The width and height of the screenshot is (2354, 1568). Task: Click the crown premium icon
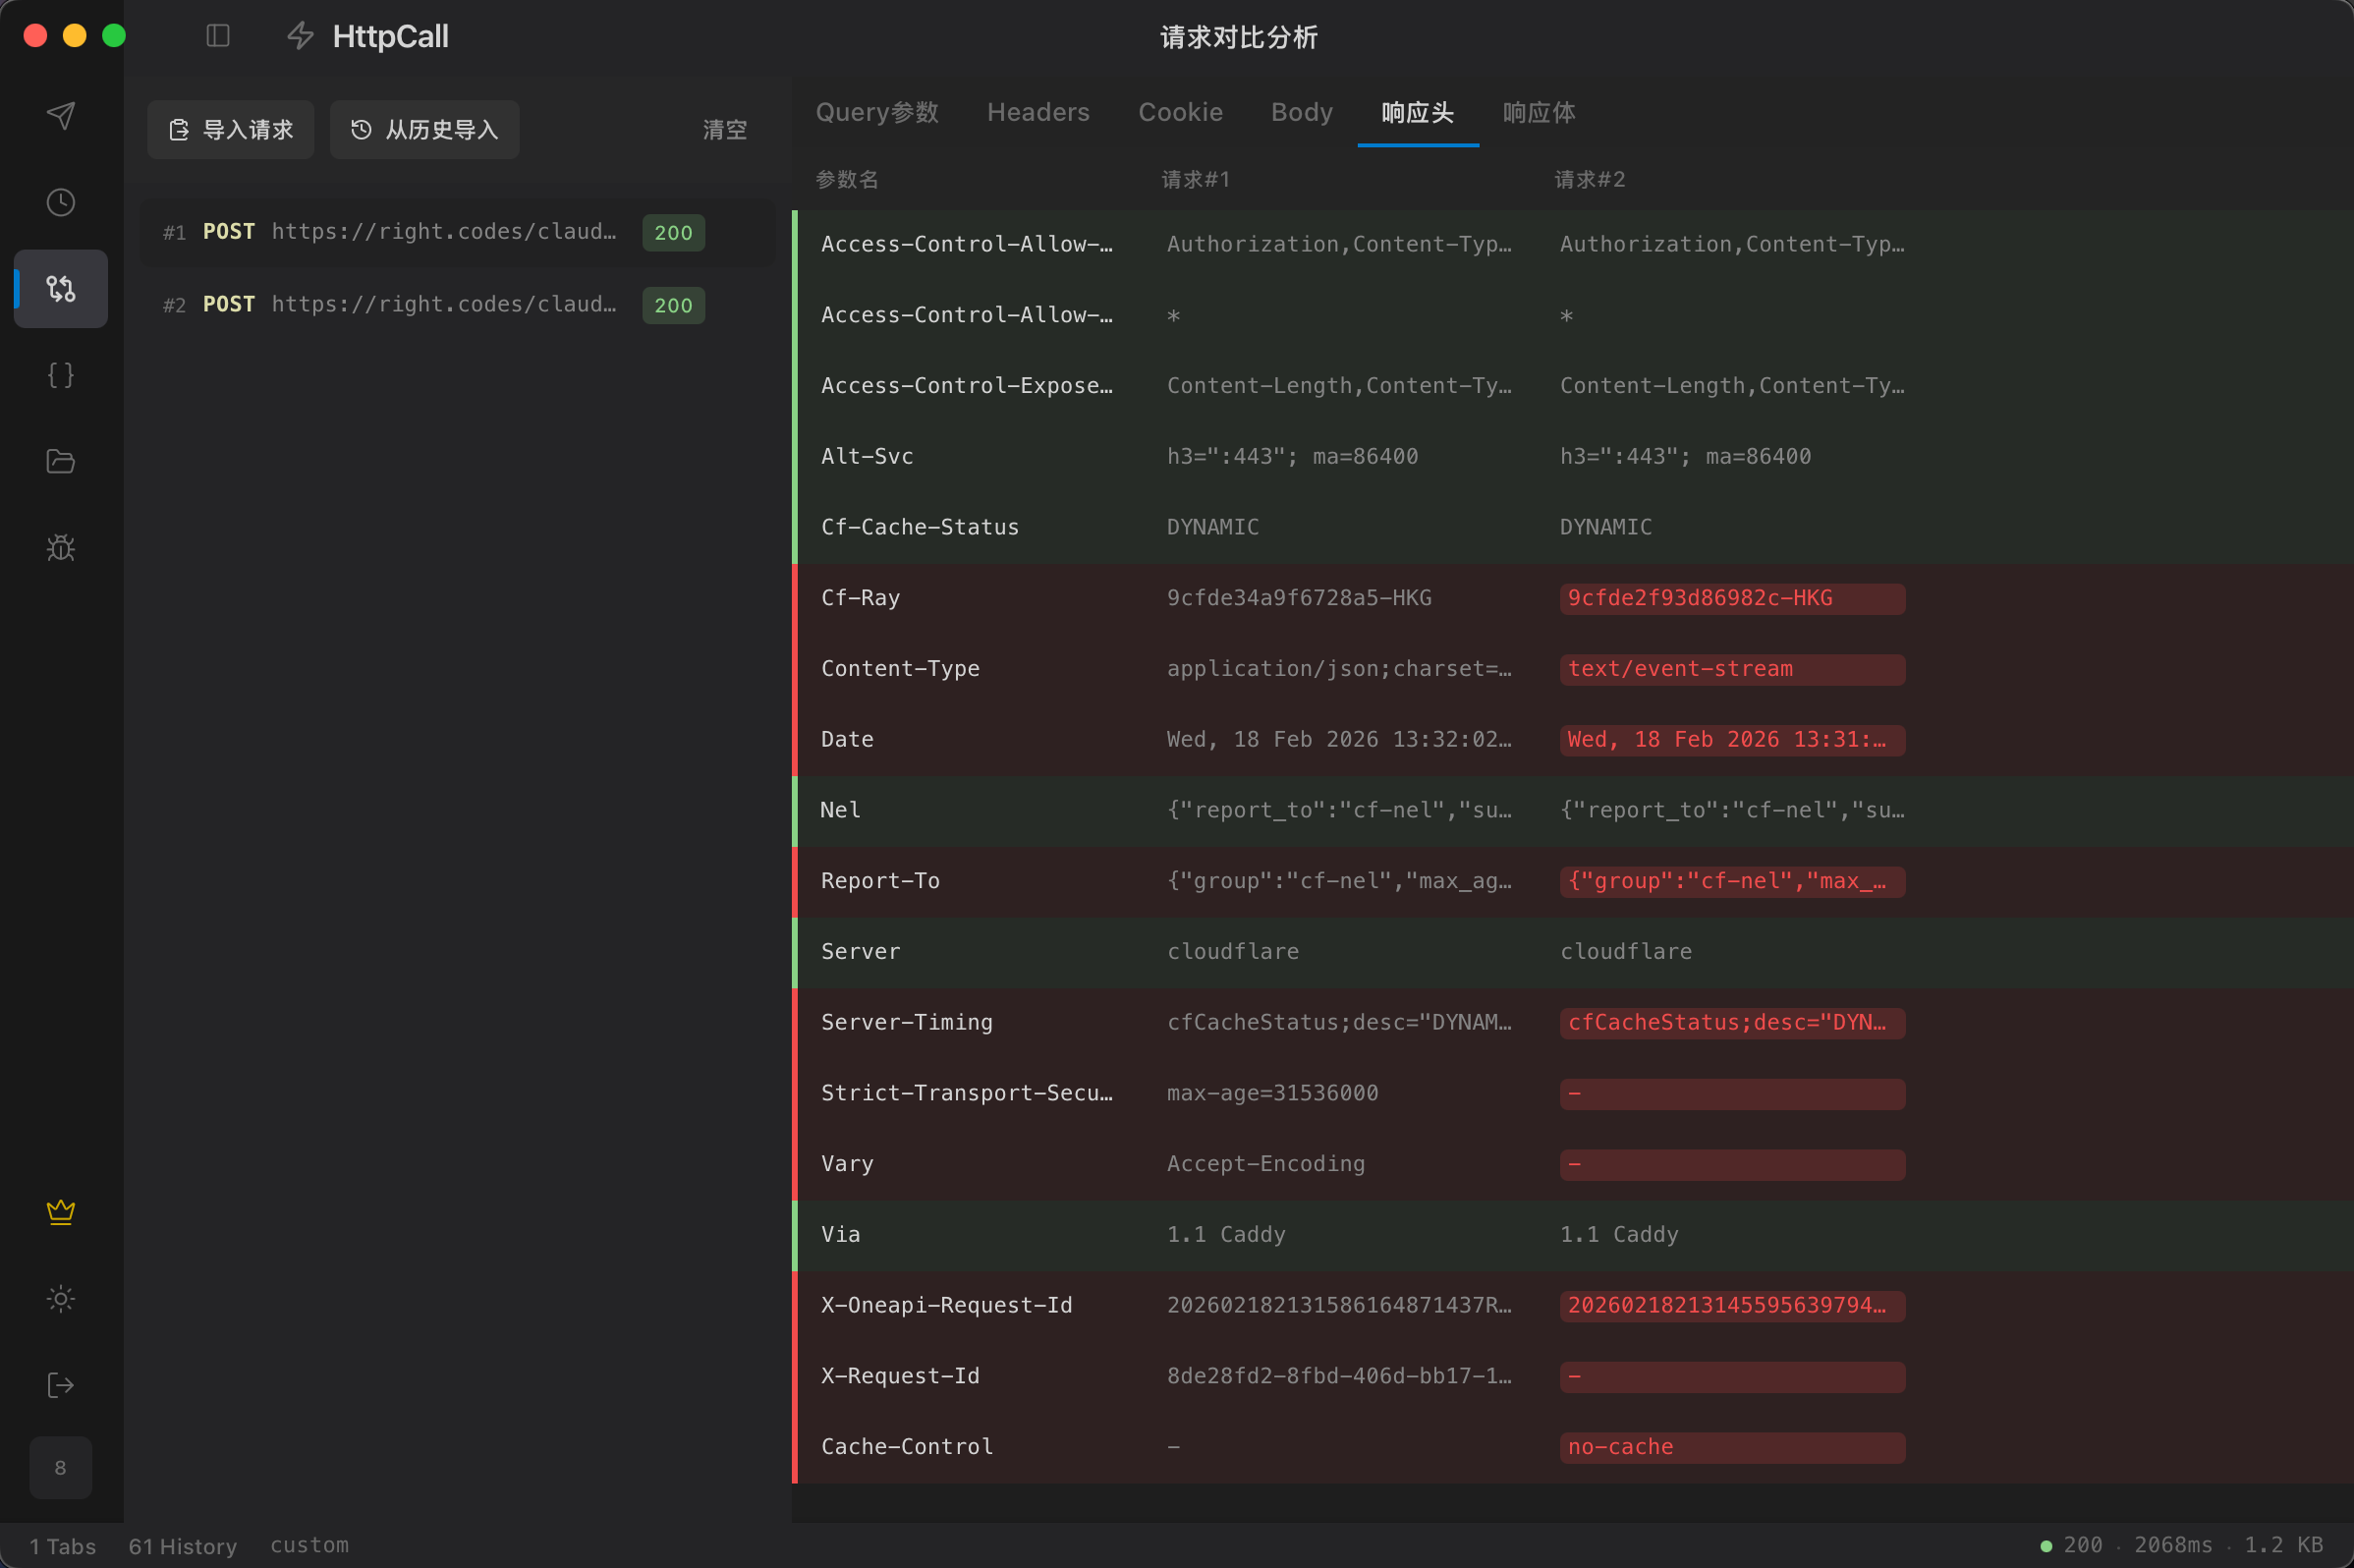coord(60,1212)
